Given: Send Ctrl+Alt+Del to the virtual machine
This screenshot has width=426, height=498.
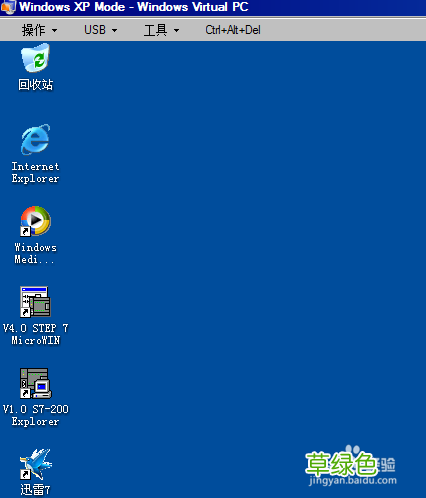Looking at the screenshot, I should (x=233, y=30).
